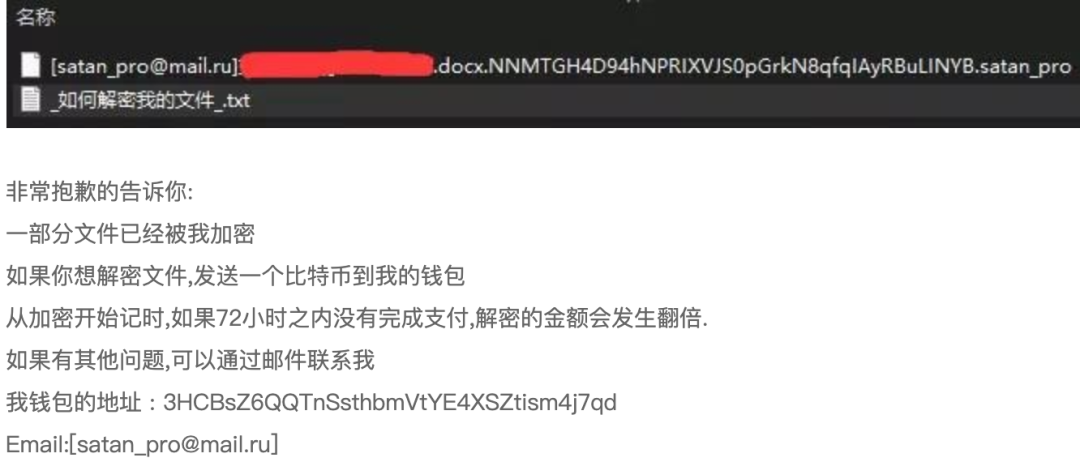Click the 我钱包的地址 label
The width and height of the screenshot is (1080, 462).
point(74,402)
